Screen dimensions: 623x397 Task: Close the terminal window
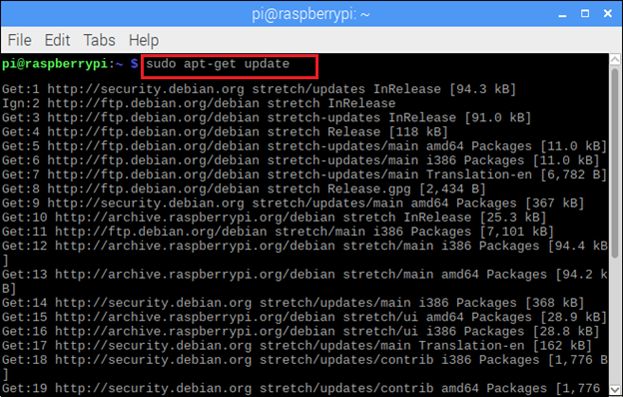(608, 14)
